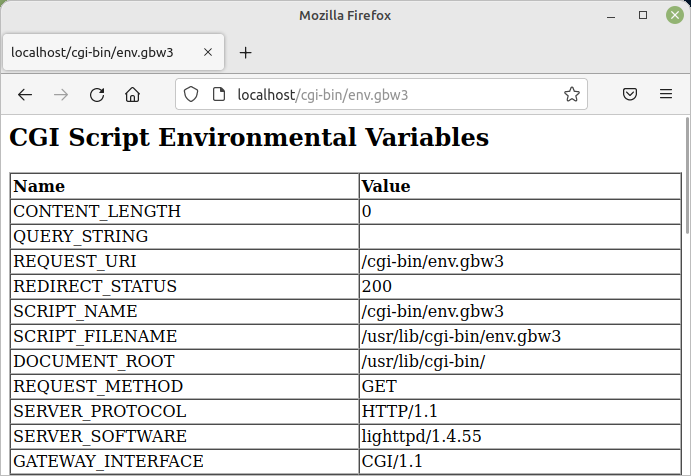Viewport: 691px width, 476px height.
Task: Click the browser Back arrow button
Action: [x=25, y=95]
